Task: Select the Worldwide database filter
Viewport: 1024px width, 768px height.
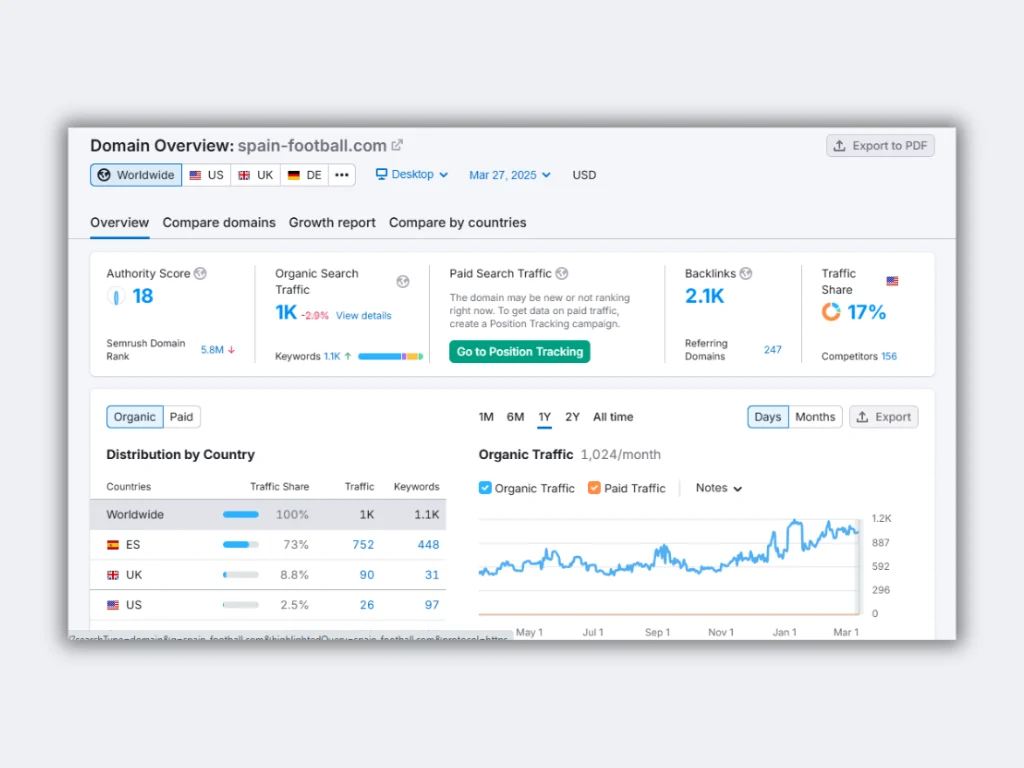Action: pos(136,175)
